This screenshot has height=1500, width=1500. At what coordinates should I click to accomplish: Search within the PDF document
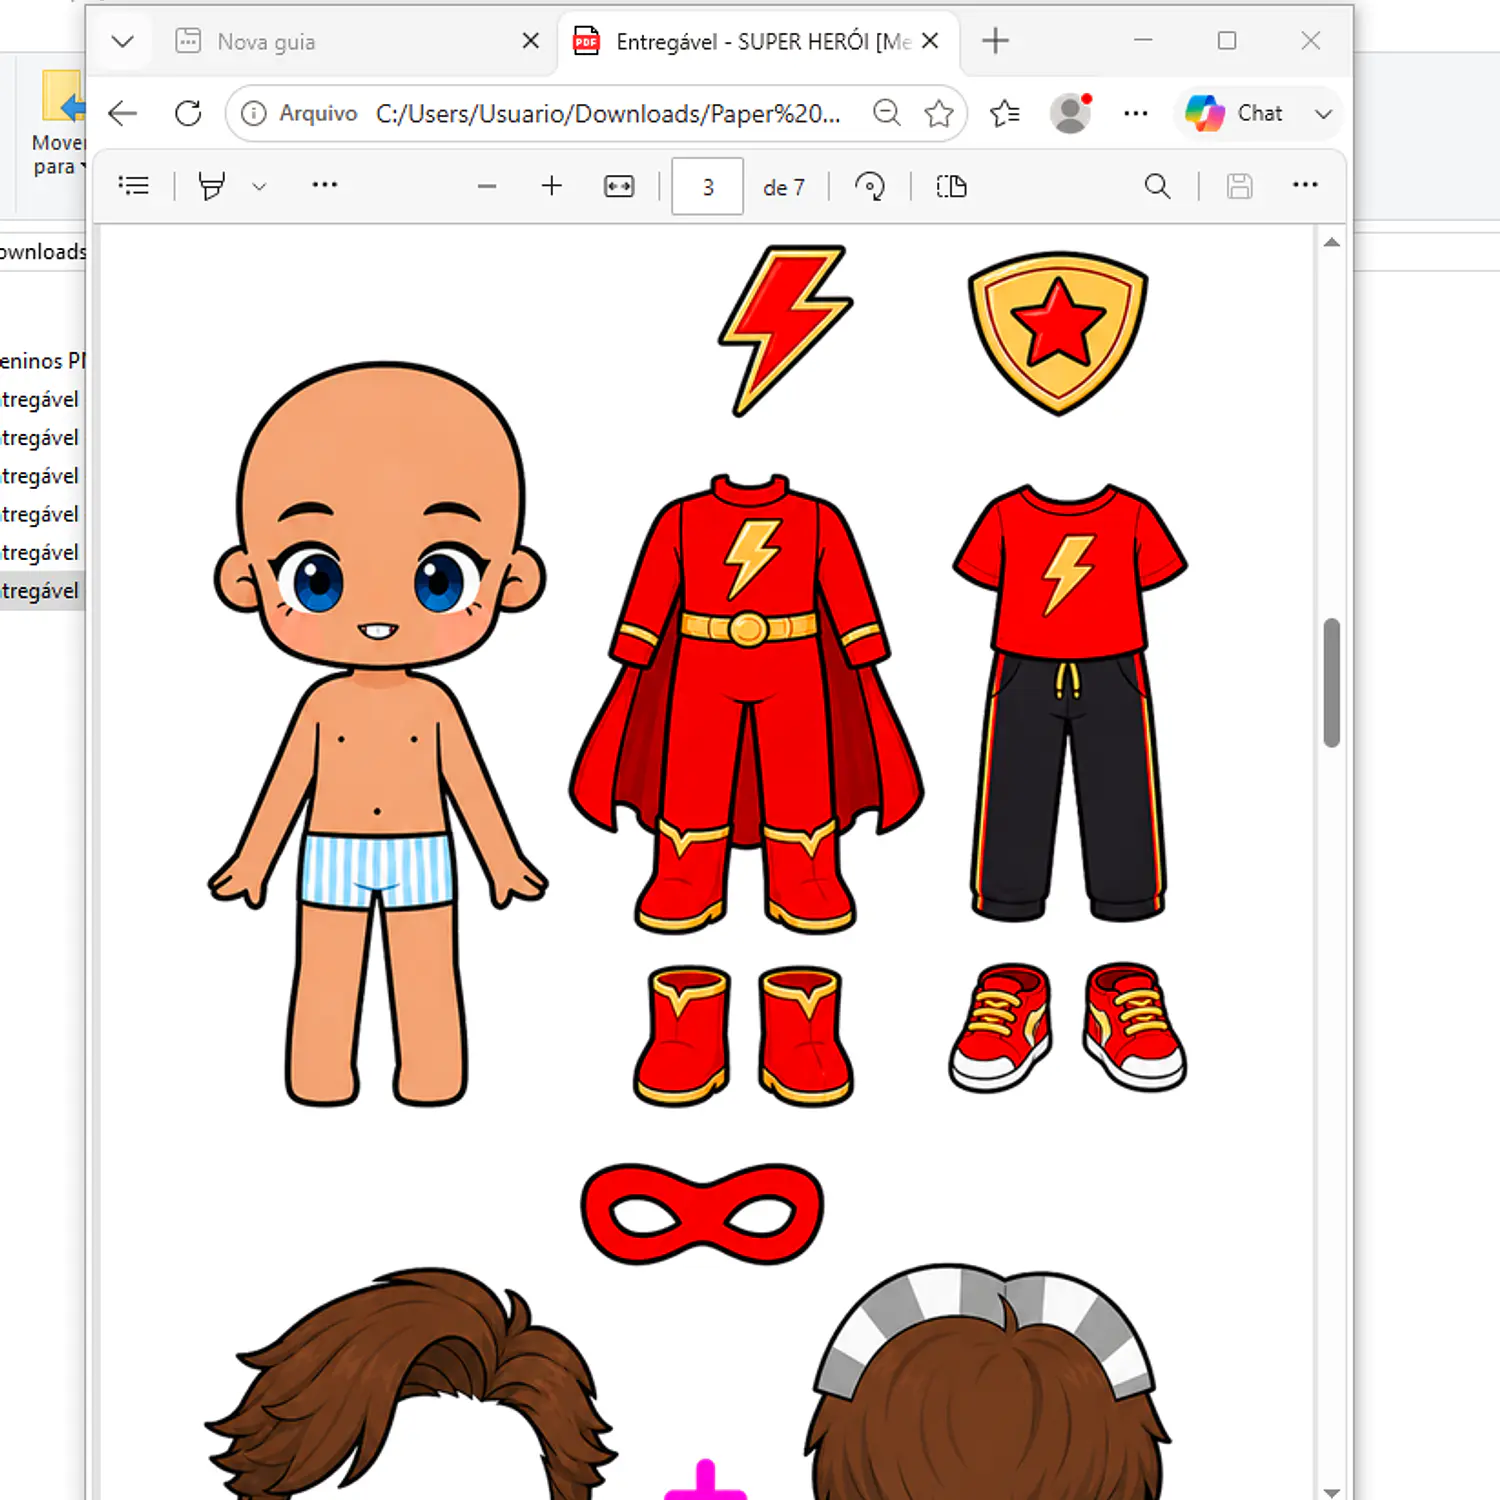(x=1157, y=186)
